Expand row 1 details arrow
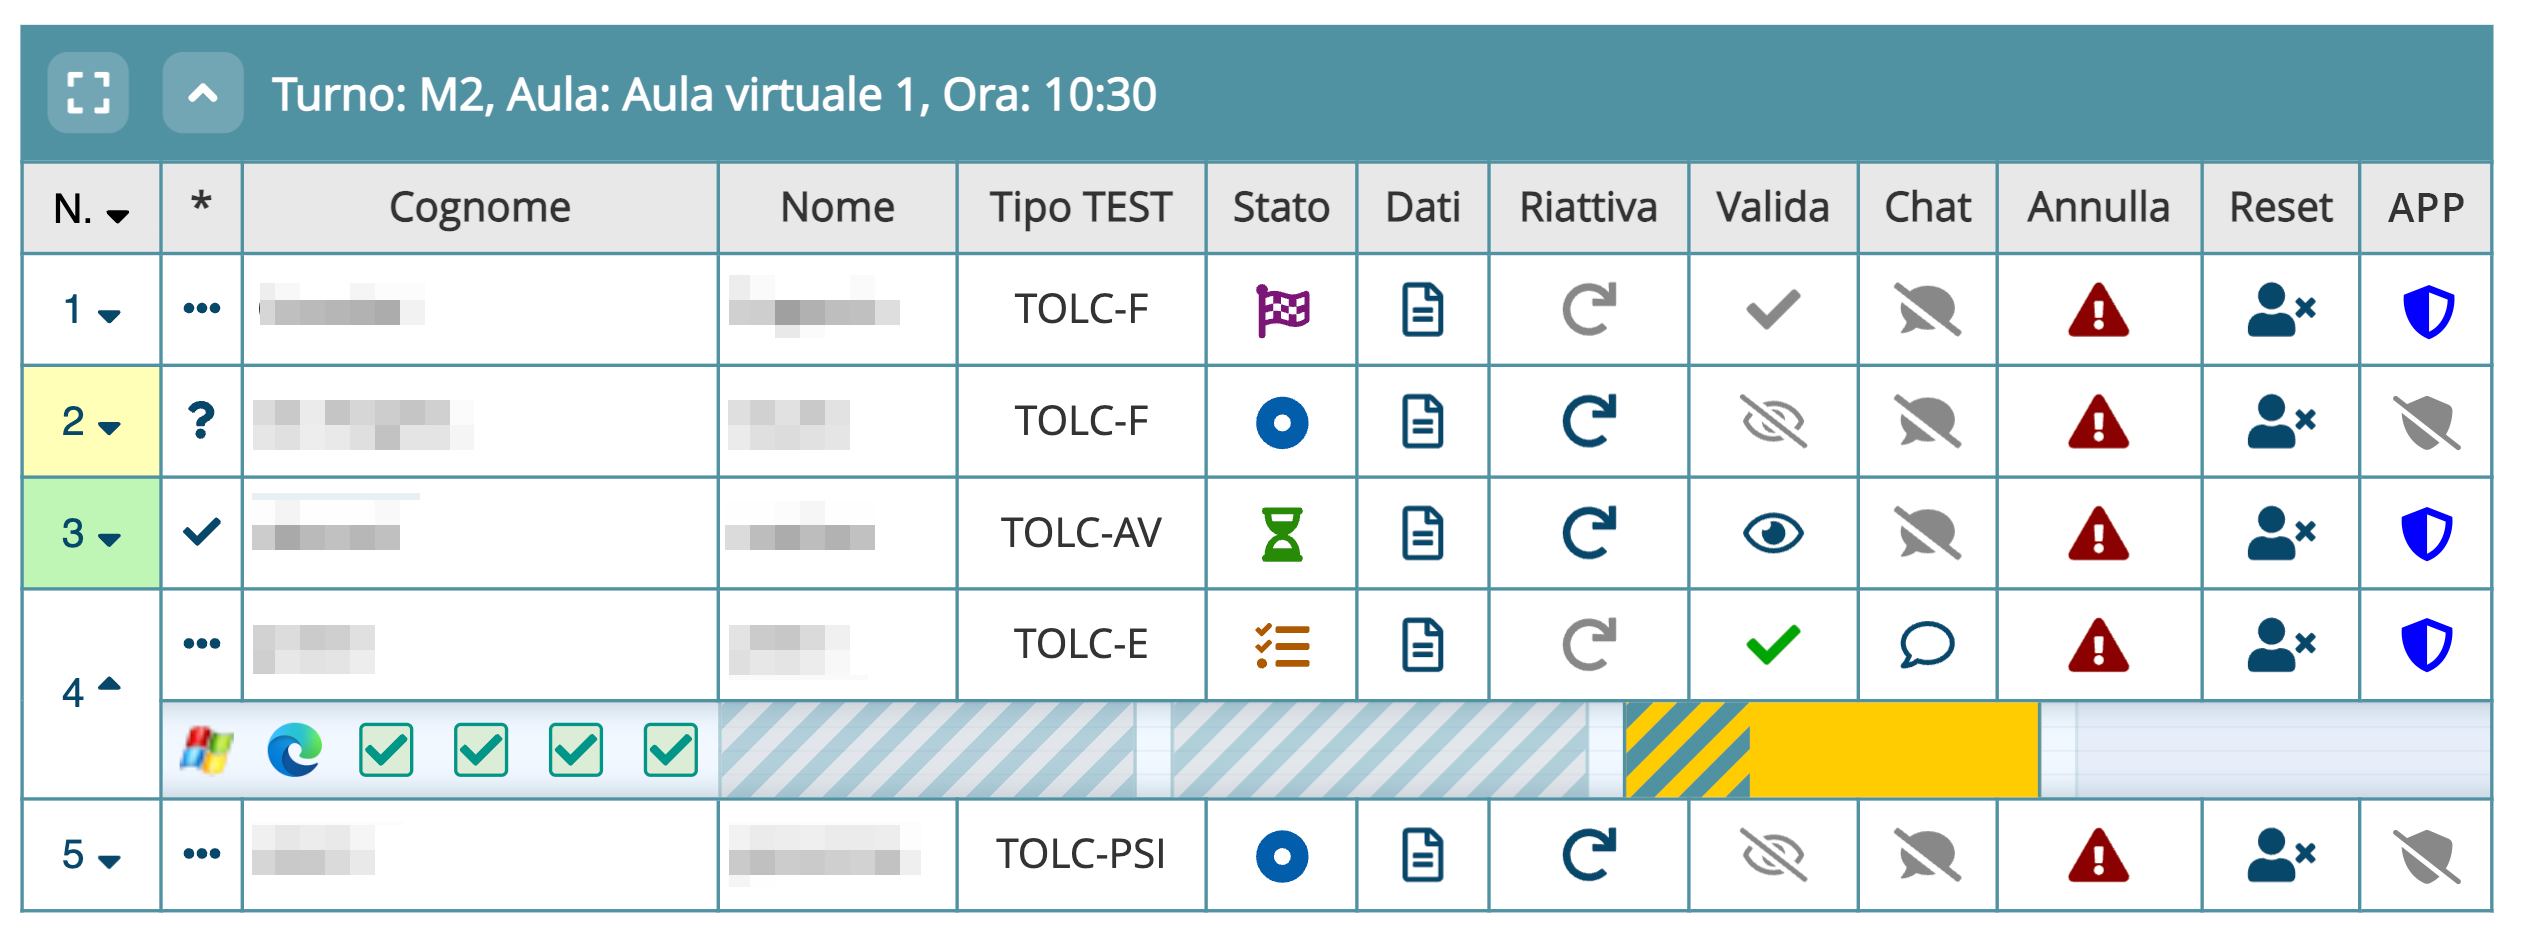 (x=109, y=314)
